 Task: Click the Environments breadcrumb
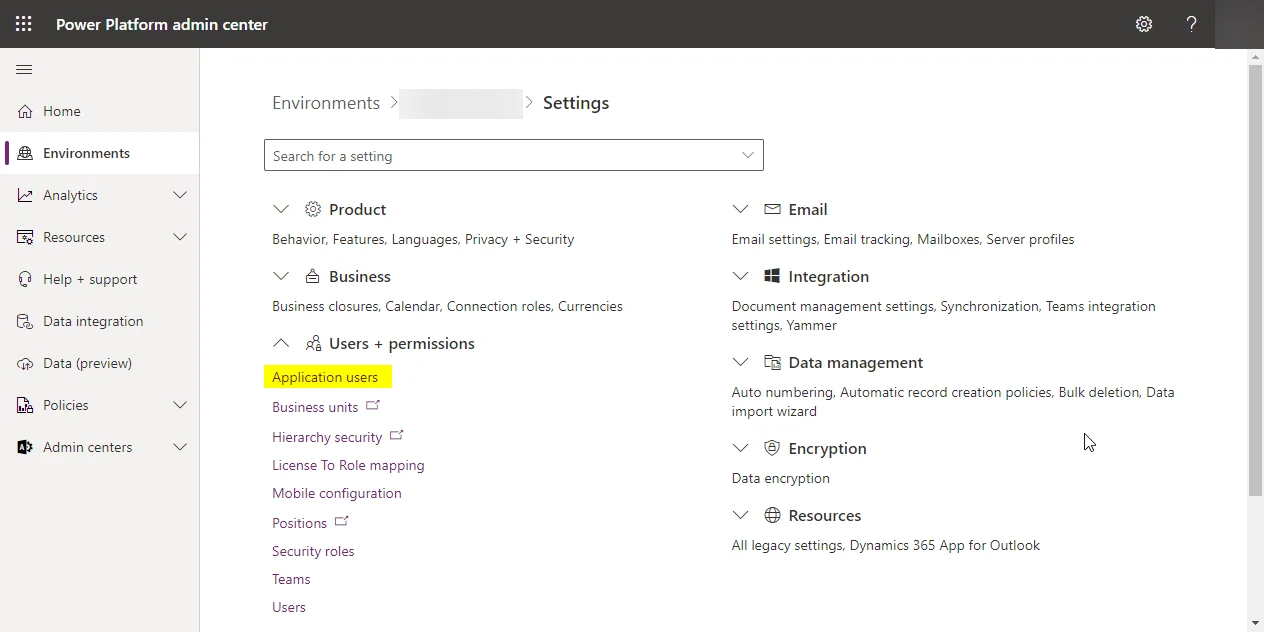[326, 103]
